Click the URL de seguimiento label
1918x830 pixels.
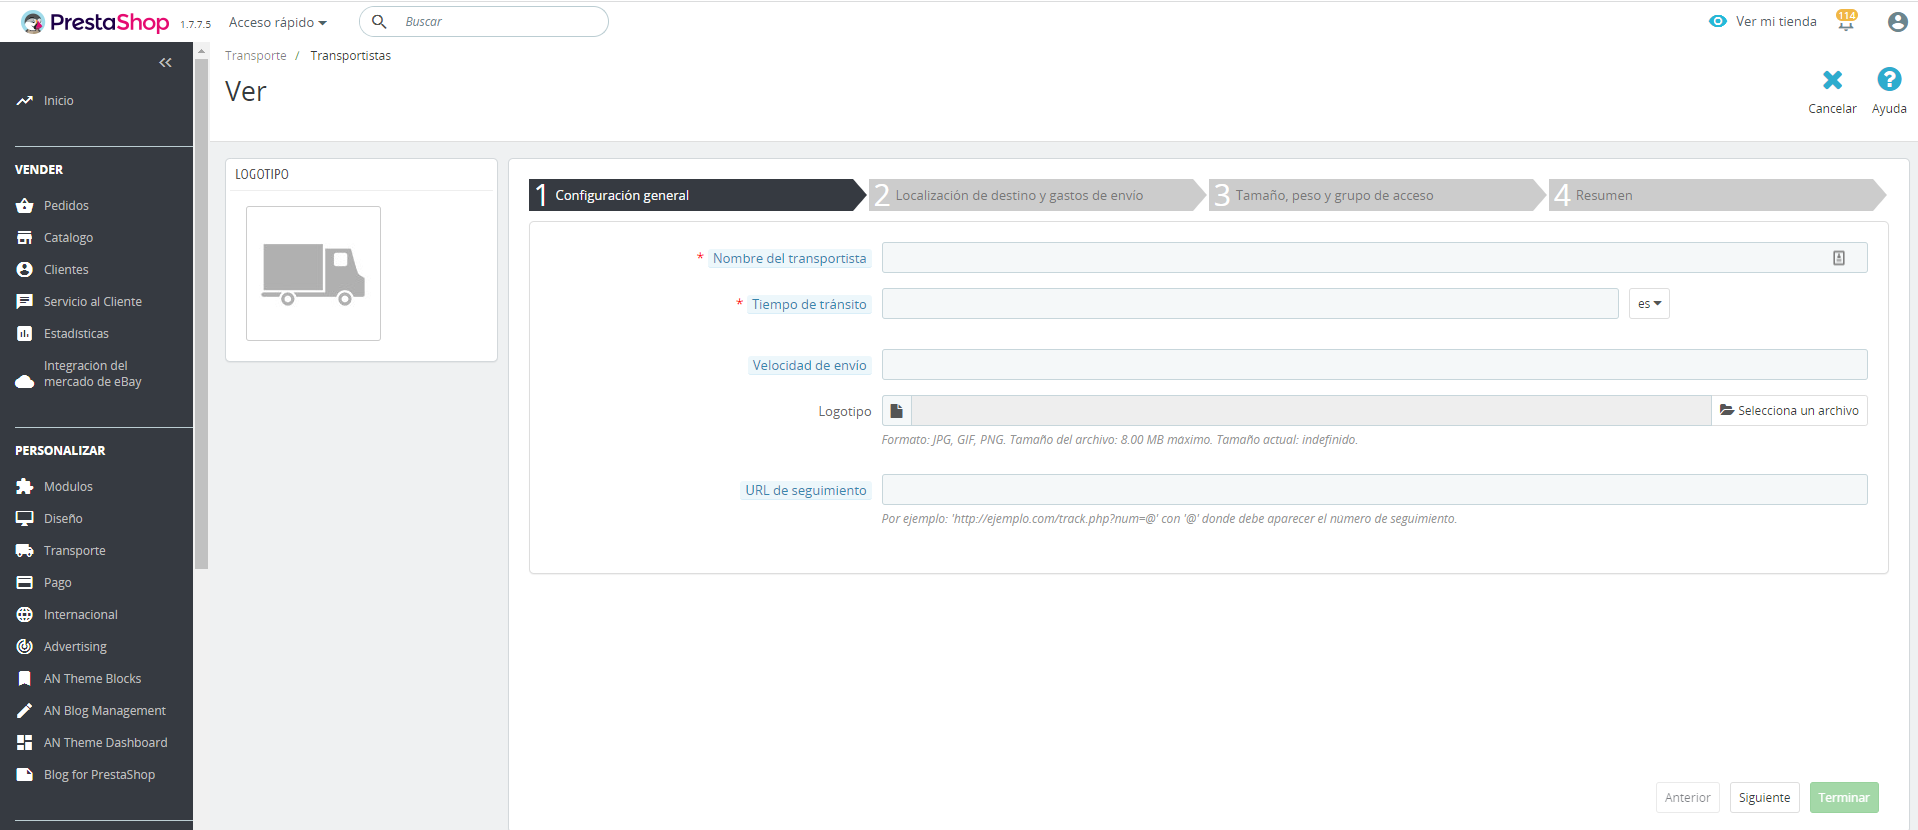click(x=805, y=491)
